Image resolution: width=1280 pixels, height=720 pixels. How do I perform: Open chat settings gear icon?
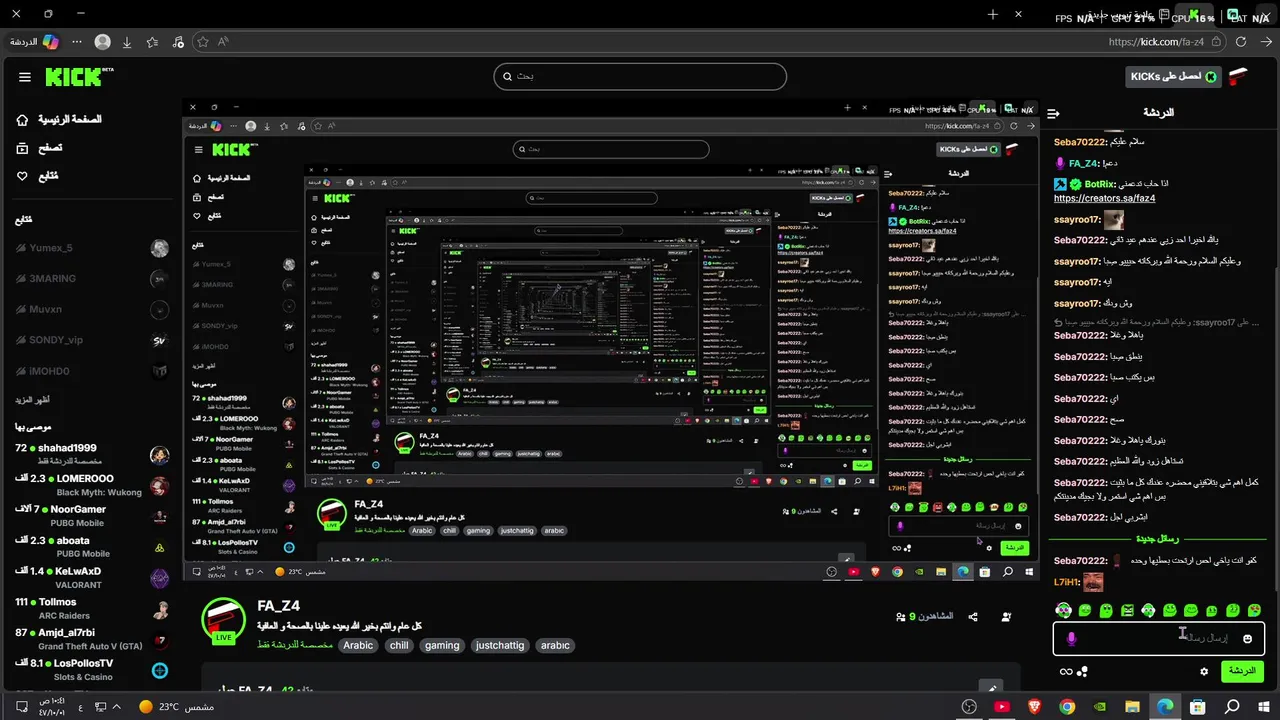[x=1205, y=671]
